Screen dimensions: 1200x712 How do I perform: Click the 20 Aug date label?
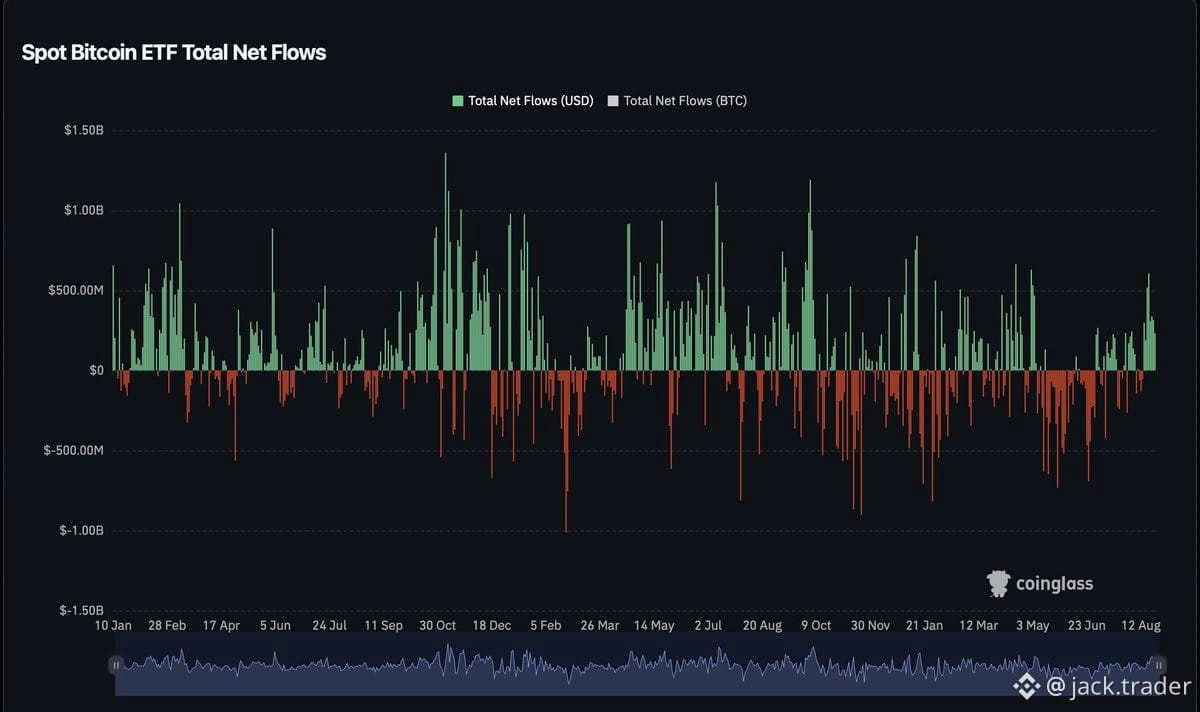click(762, 626)
